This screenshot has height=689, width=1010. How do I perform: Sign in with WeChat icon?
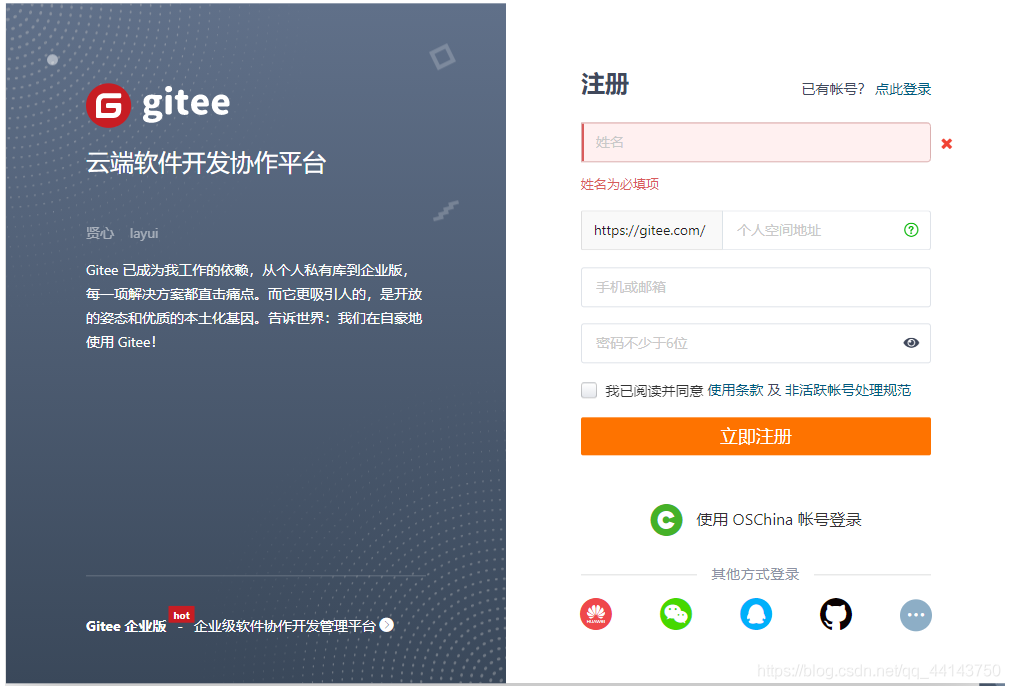click(676, 614)
